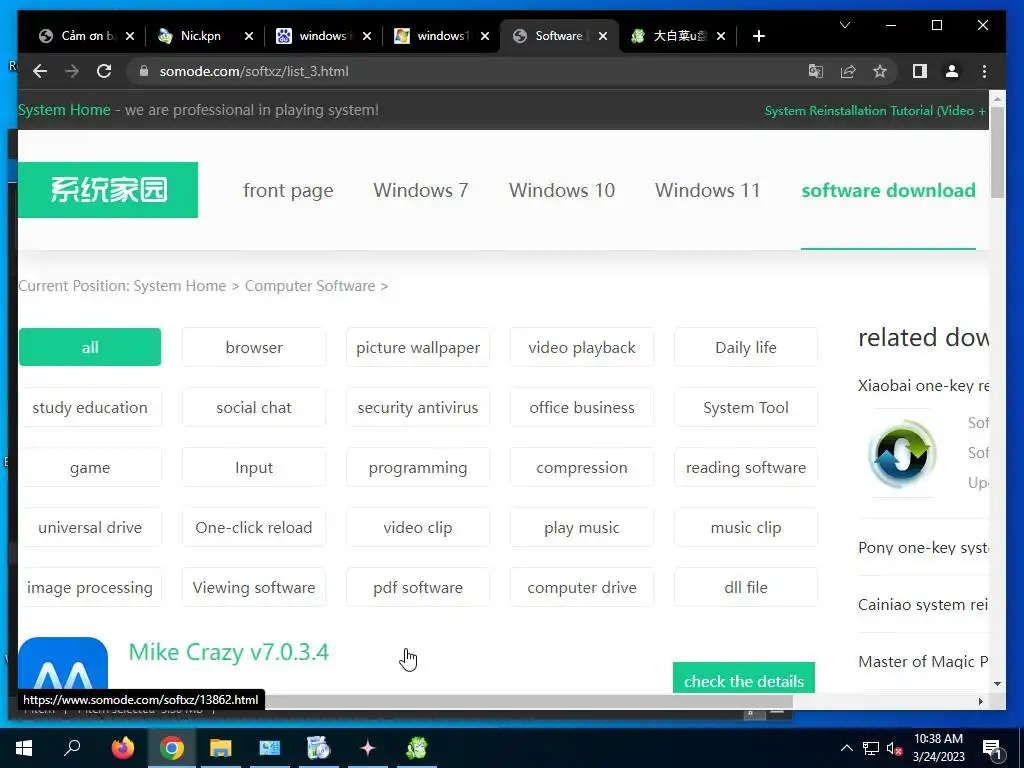Select the game category
The image size is (1024, 768).
point(90,467)
